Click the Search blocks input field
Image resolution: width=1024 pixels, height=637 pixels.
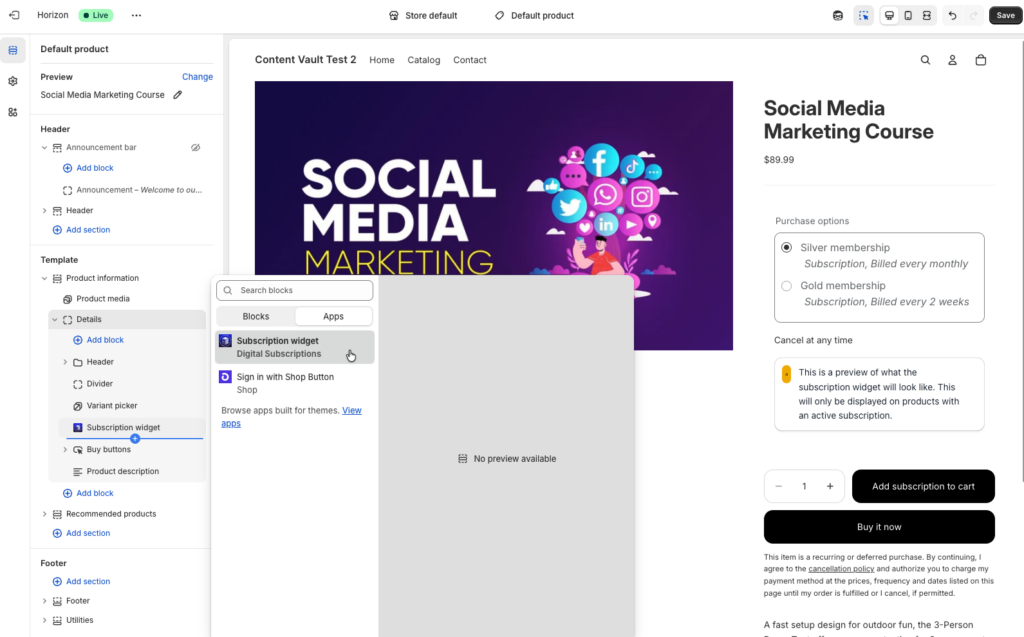(x=295, y=290)
